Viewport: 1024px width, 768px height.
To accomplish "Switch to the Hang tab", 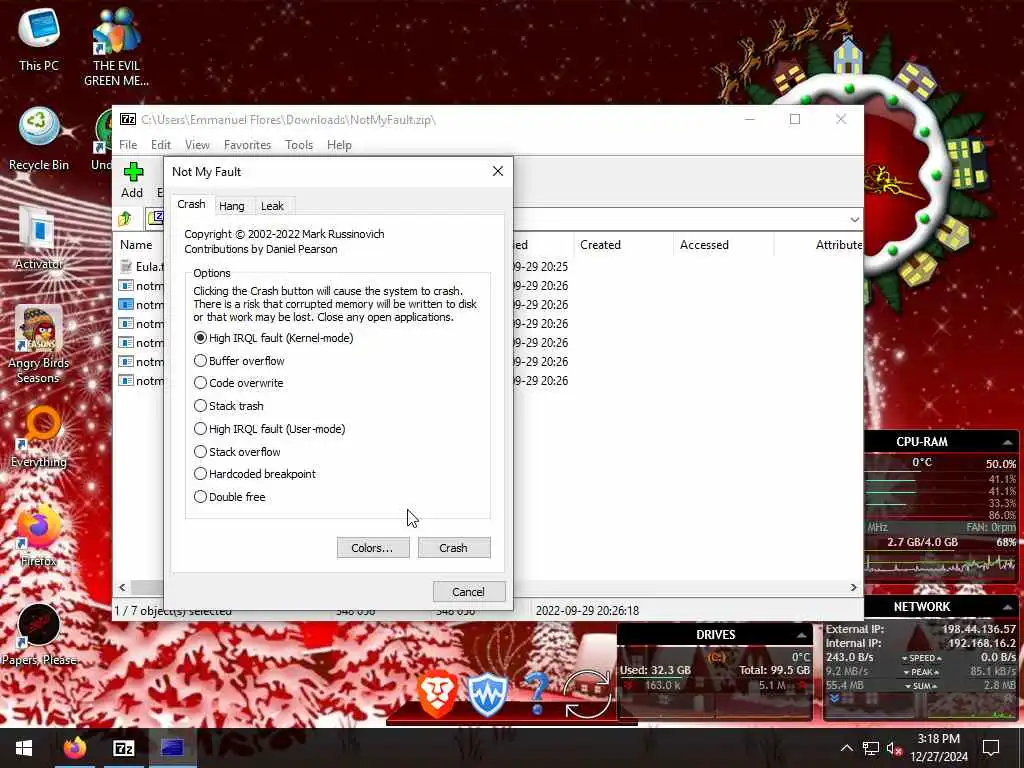I will [x=232, y=206].
